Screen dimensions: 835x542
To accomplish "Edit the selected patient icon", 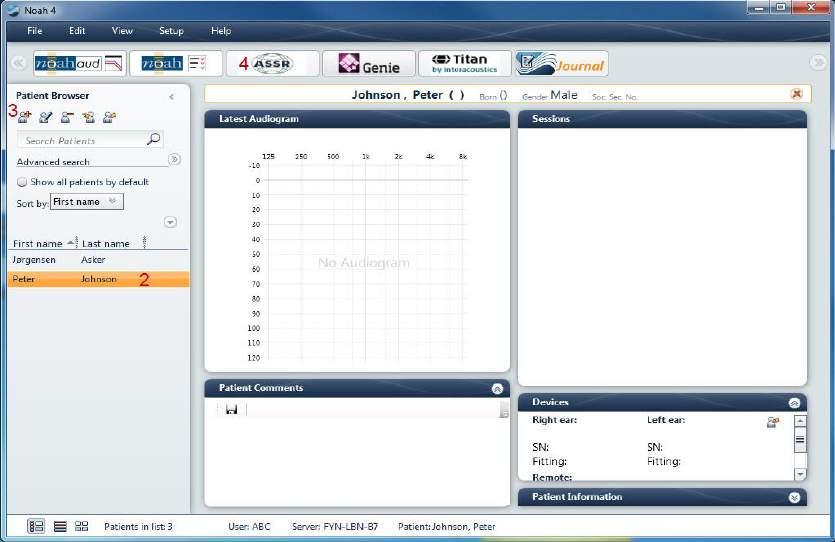I will (46, 117).
